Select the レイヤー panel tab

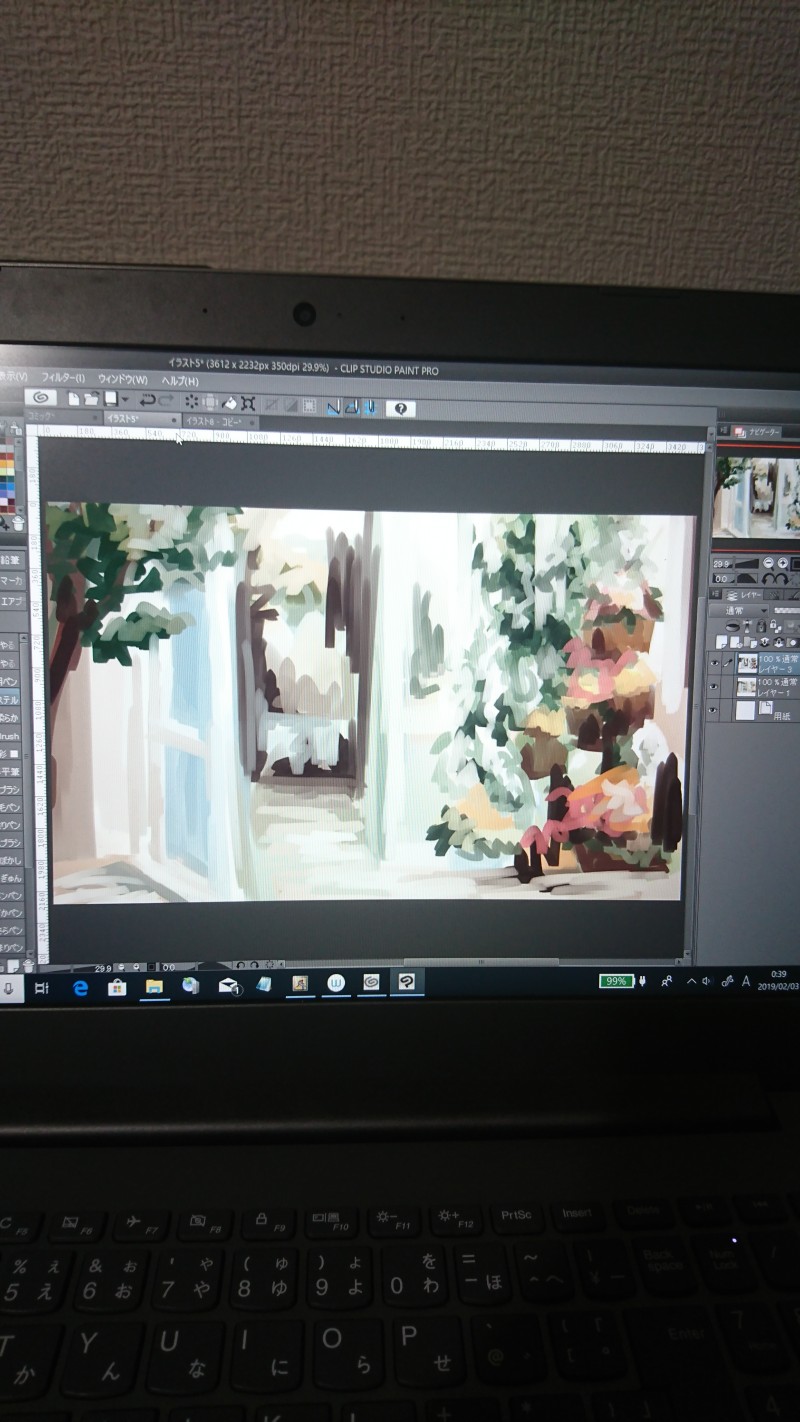point(742,596)
